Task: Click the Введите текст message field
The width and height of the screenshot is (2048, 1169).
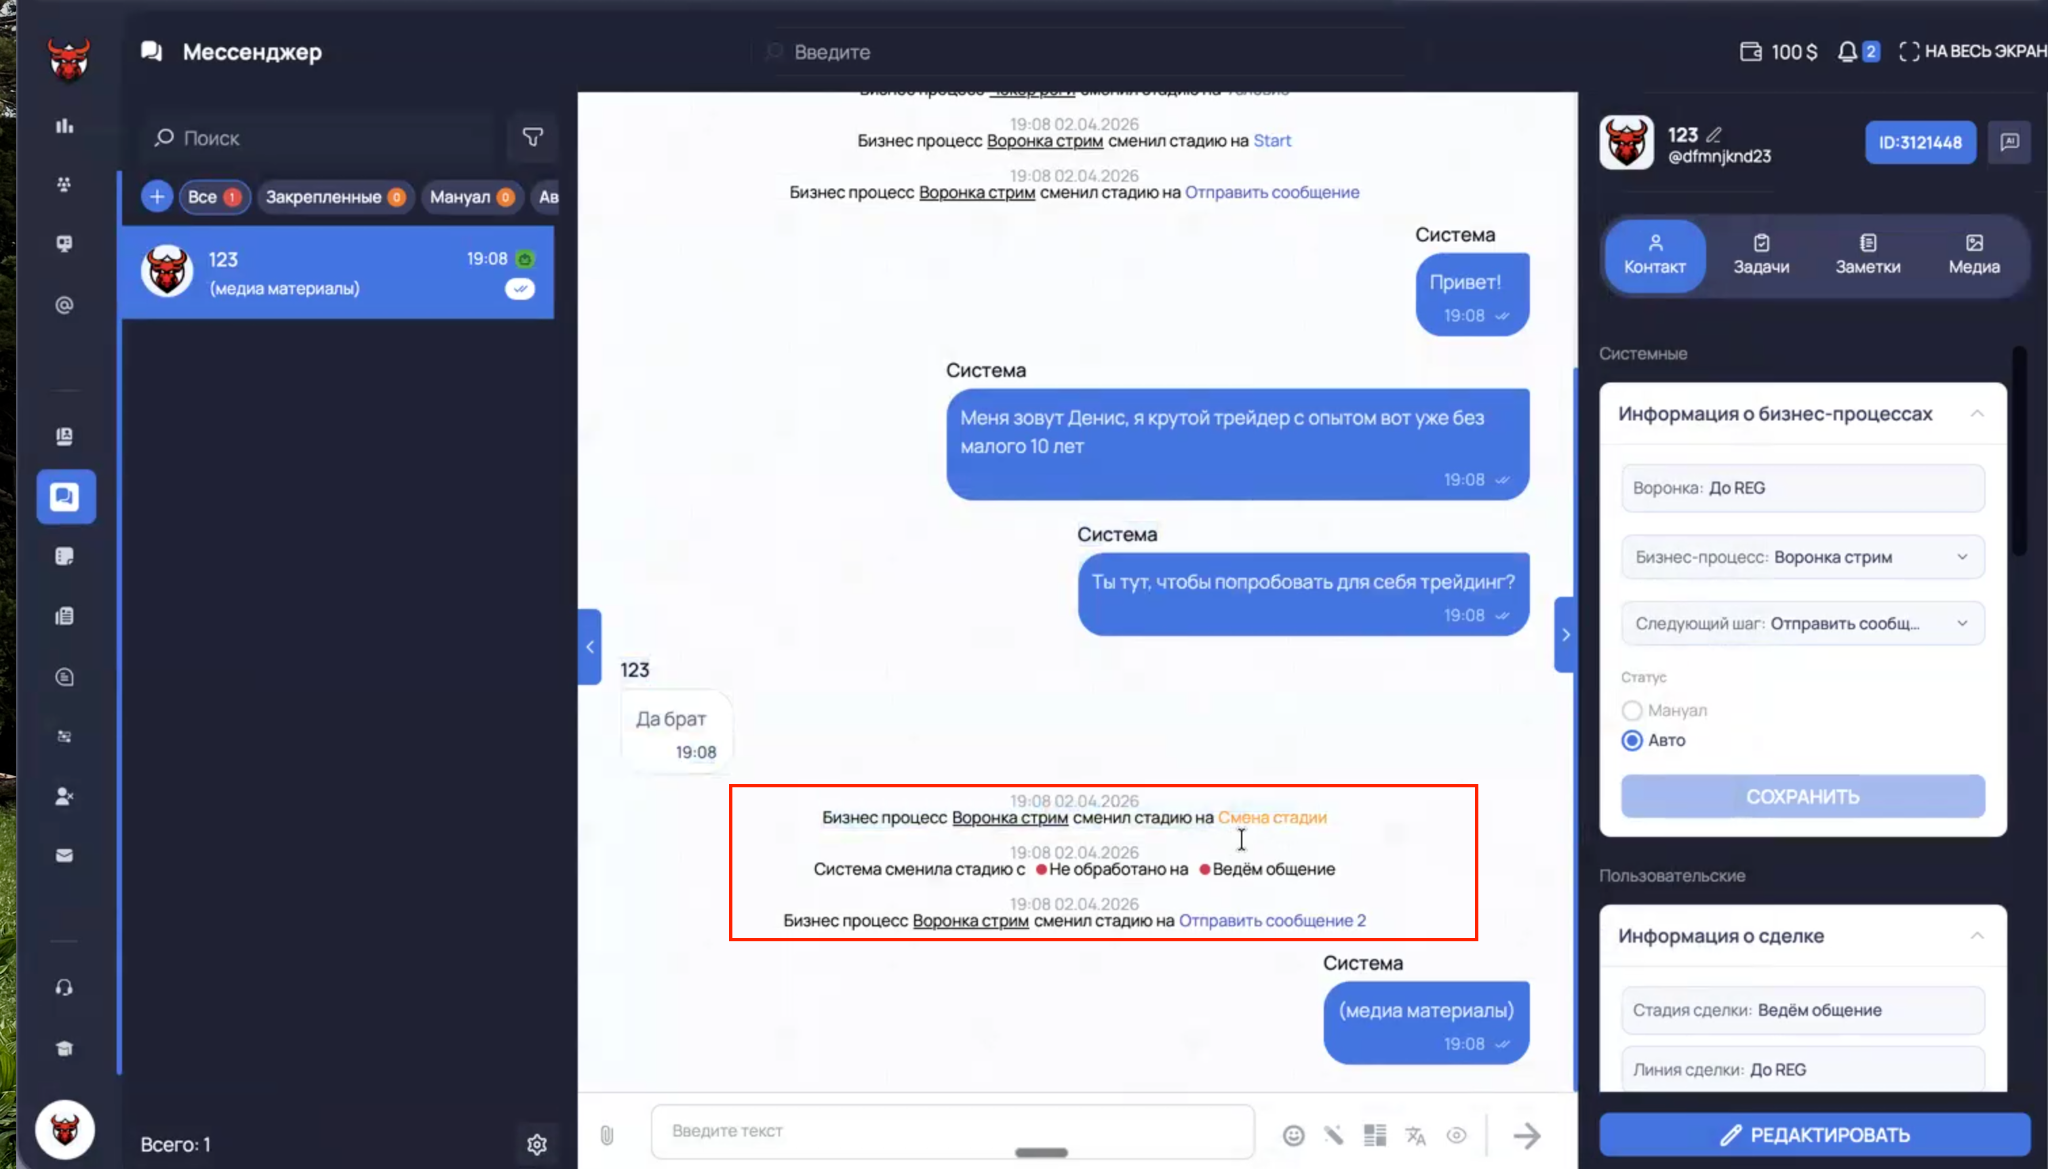Action: point(952,1131)
